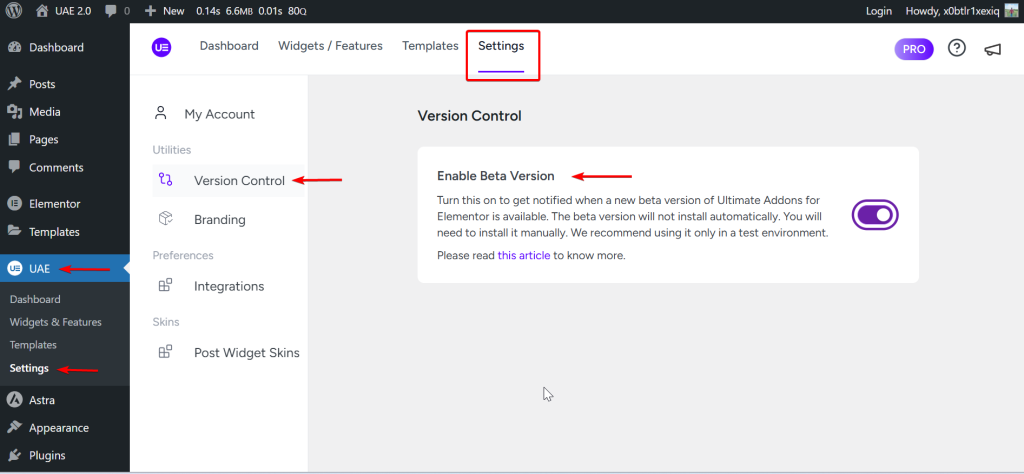Viewport: 1024px width, 474px height.
Task: Click the My Account person icon
Action: coord(161,113)
